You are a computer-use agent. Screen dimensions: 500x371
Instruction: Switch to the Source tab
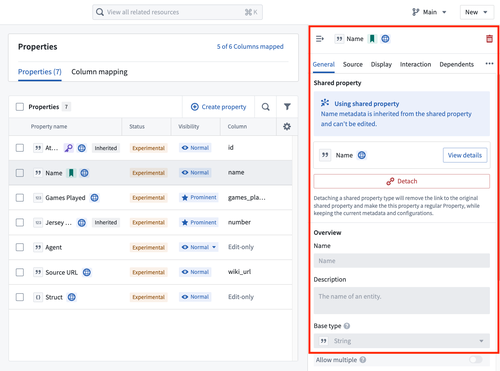tap(353, 64)
